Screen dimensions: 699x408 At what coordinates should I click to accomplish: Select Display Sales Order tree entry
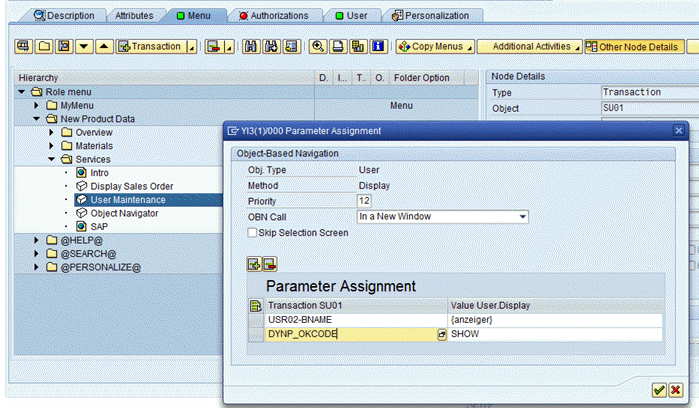[132, 186]
